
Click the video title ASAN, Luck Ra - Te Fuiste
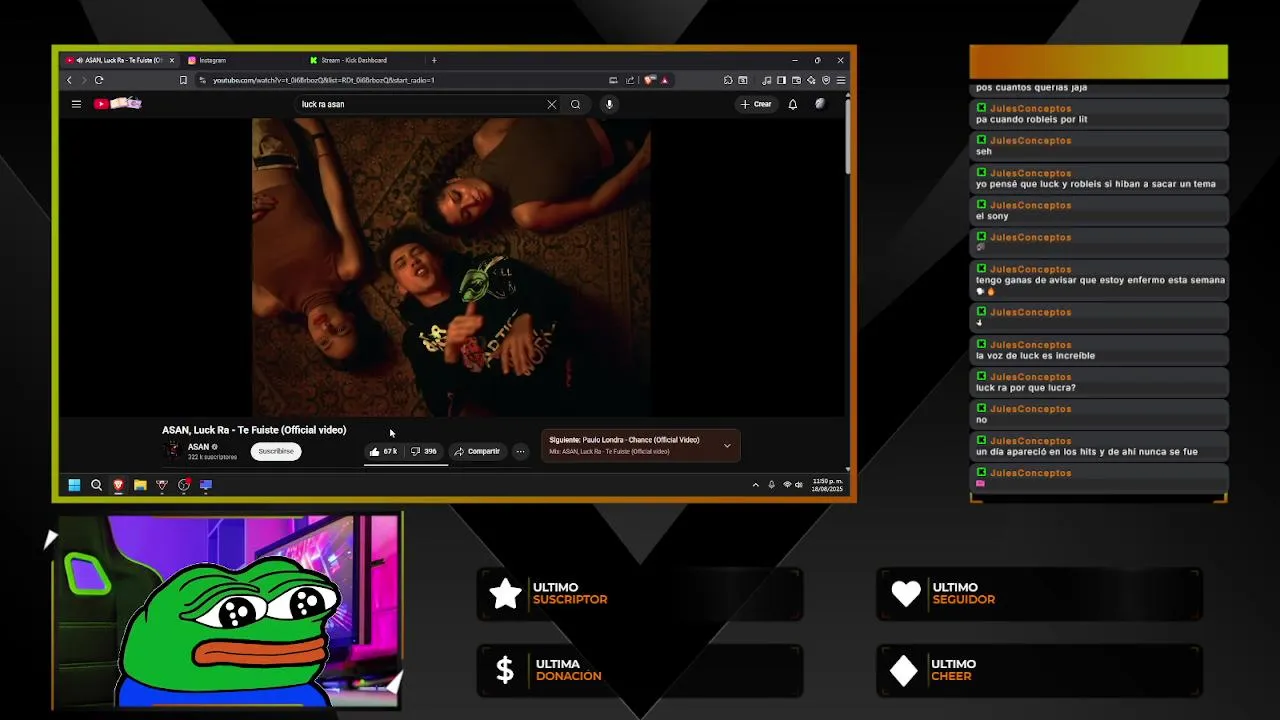click(254, 430)
